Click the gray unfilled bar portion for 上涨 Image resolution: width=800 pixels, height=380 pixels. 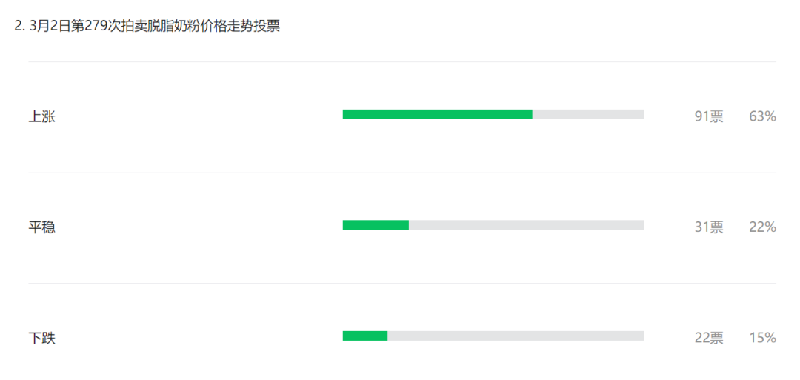pyautogui.click(x=588, y=114)
